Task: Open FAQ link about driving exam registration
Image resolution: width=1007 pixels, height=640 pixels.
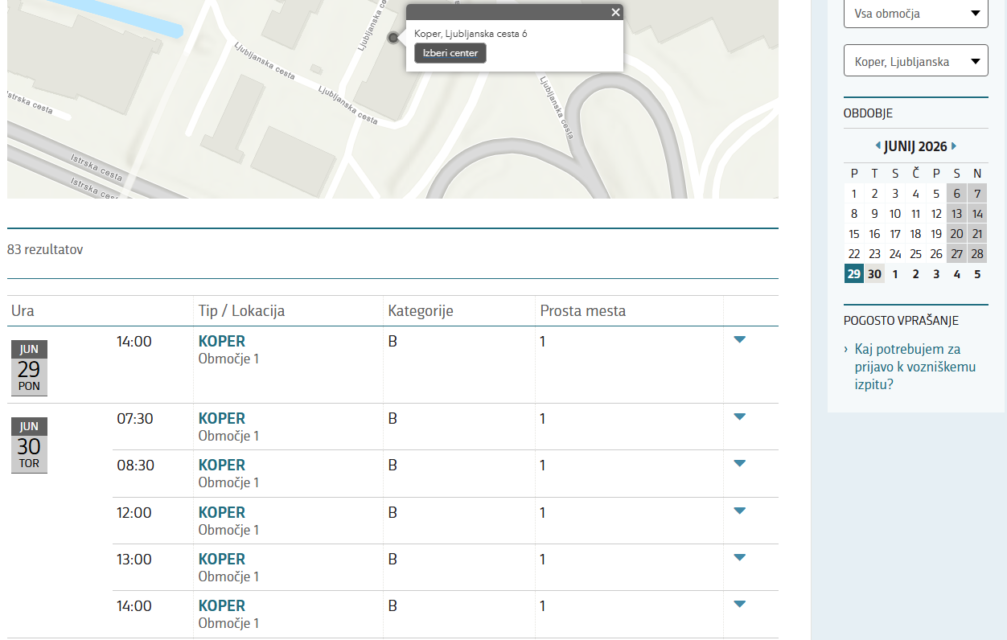Action: tap(906, 366)
